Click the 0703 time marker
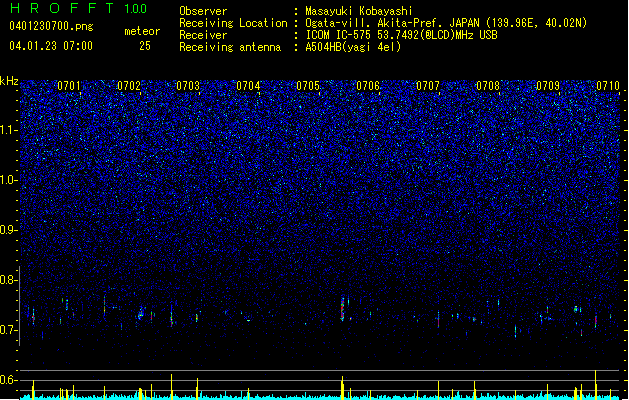Screen dimensions: 629x400 pos(188,86)
